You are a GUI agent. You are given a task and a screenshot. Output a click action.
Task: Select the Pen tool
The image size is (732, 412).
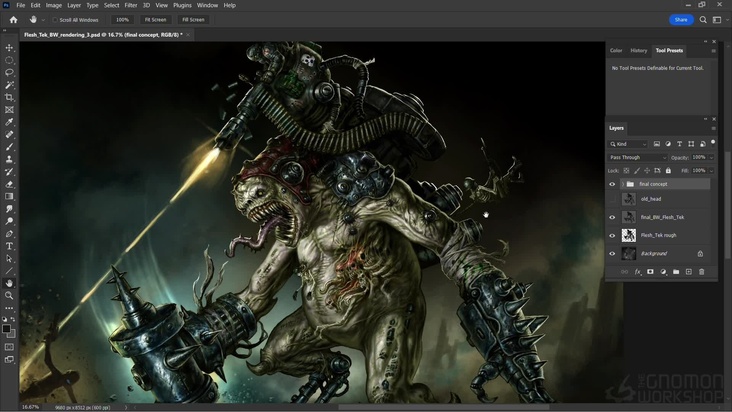click(x=9, y=234)
